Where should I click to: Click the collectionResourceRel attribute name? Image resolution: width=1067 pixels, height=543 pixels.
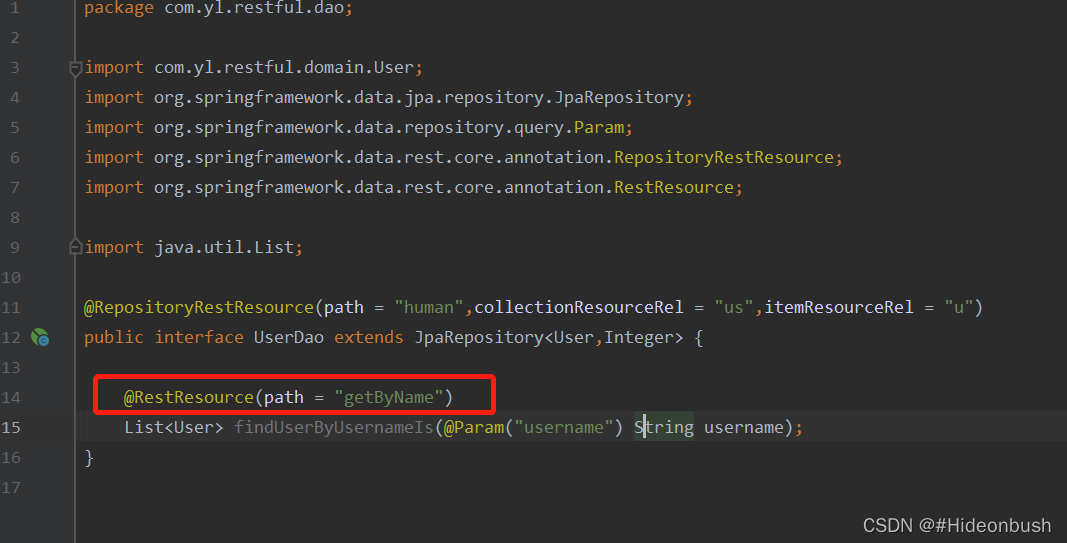(x=578, y=308)
